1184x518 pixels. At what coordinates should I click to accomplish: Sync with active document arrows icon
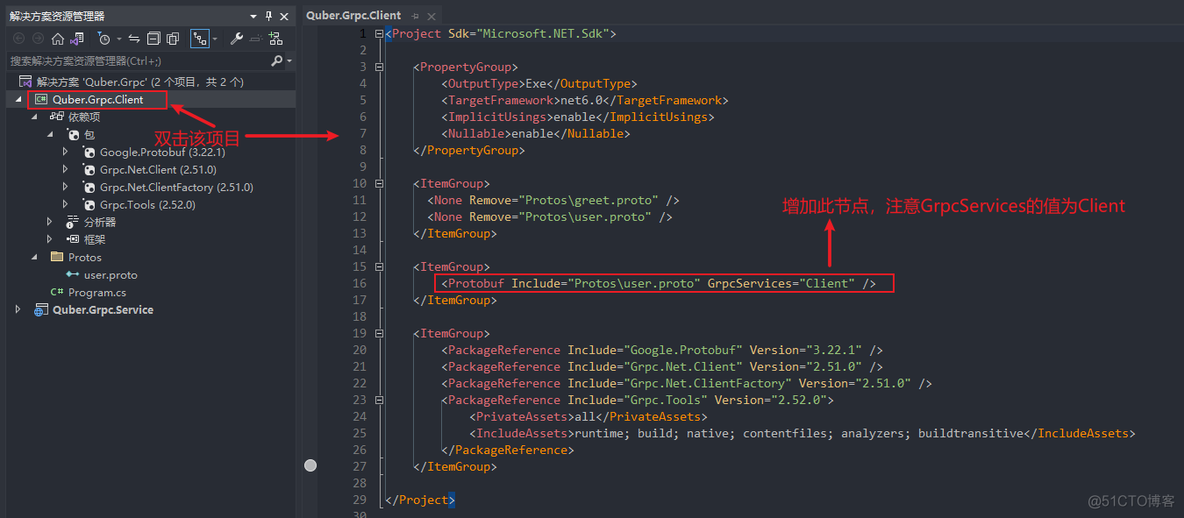click(x=134, y=39)
